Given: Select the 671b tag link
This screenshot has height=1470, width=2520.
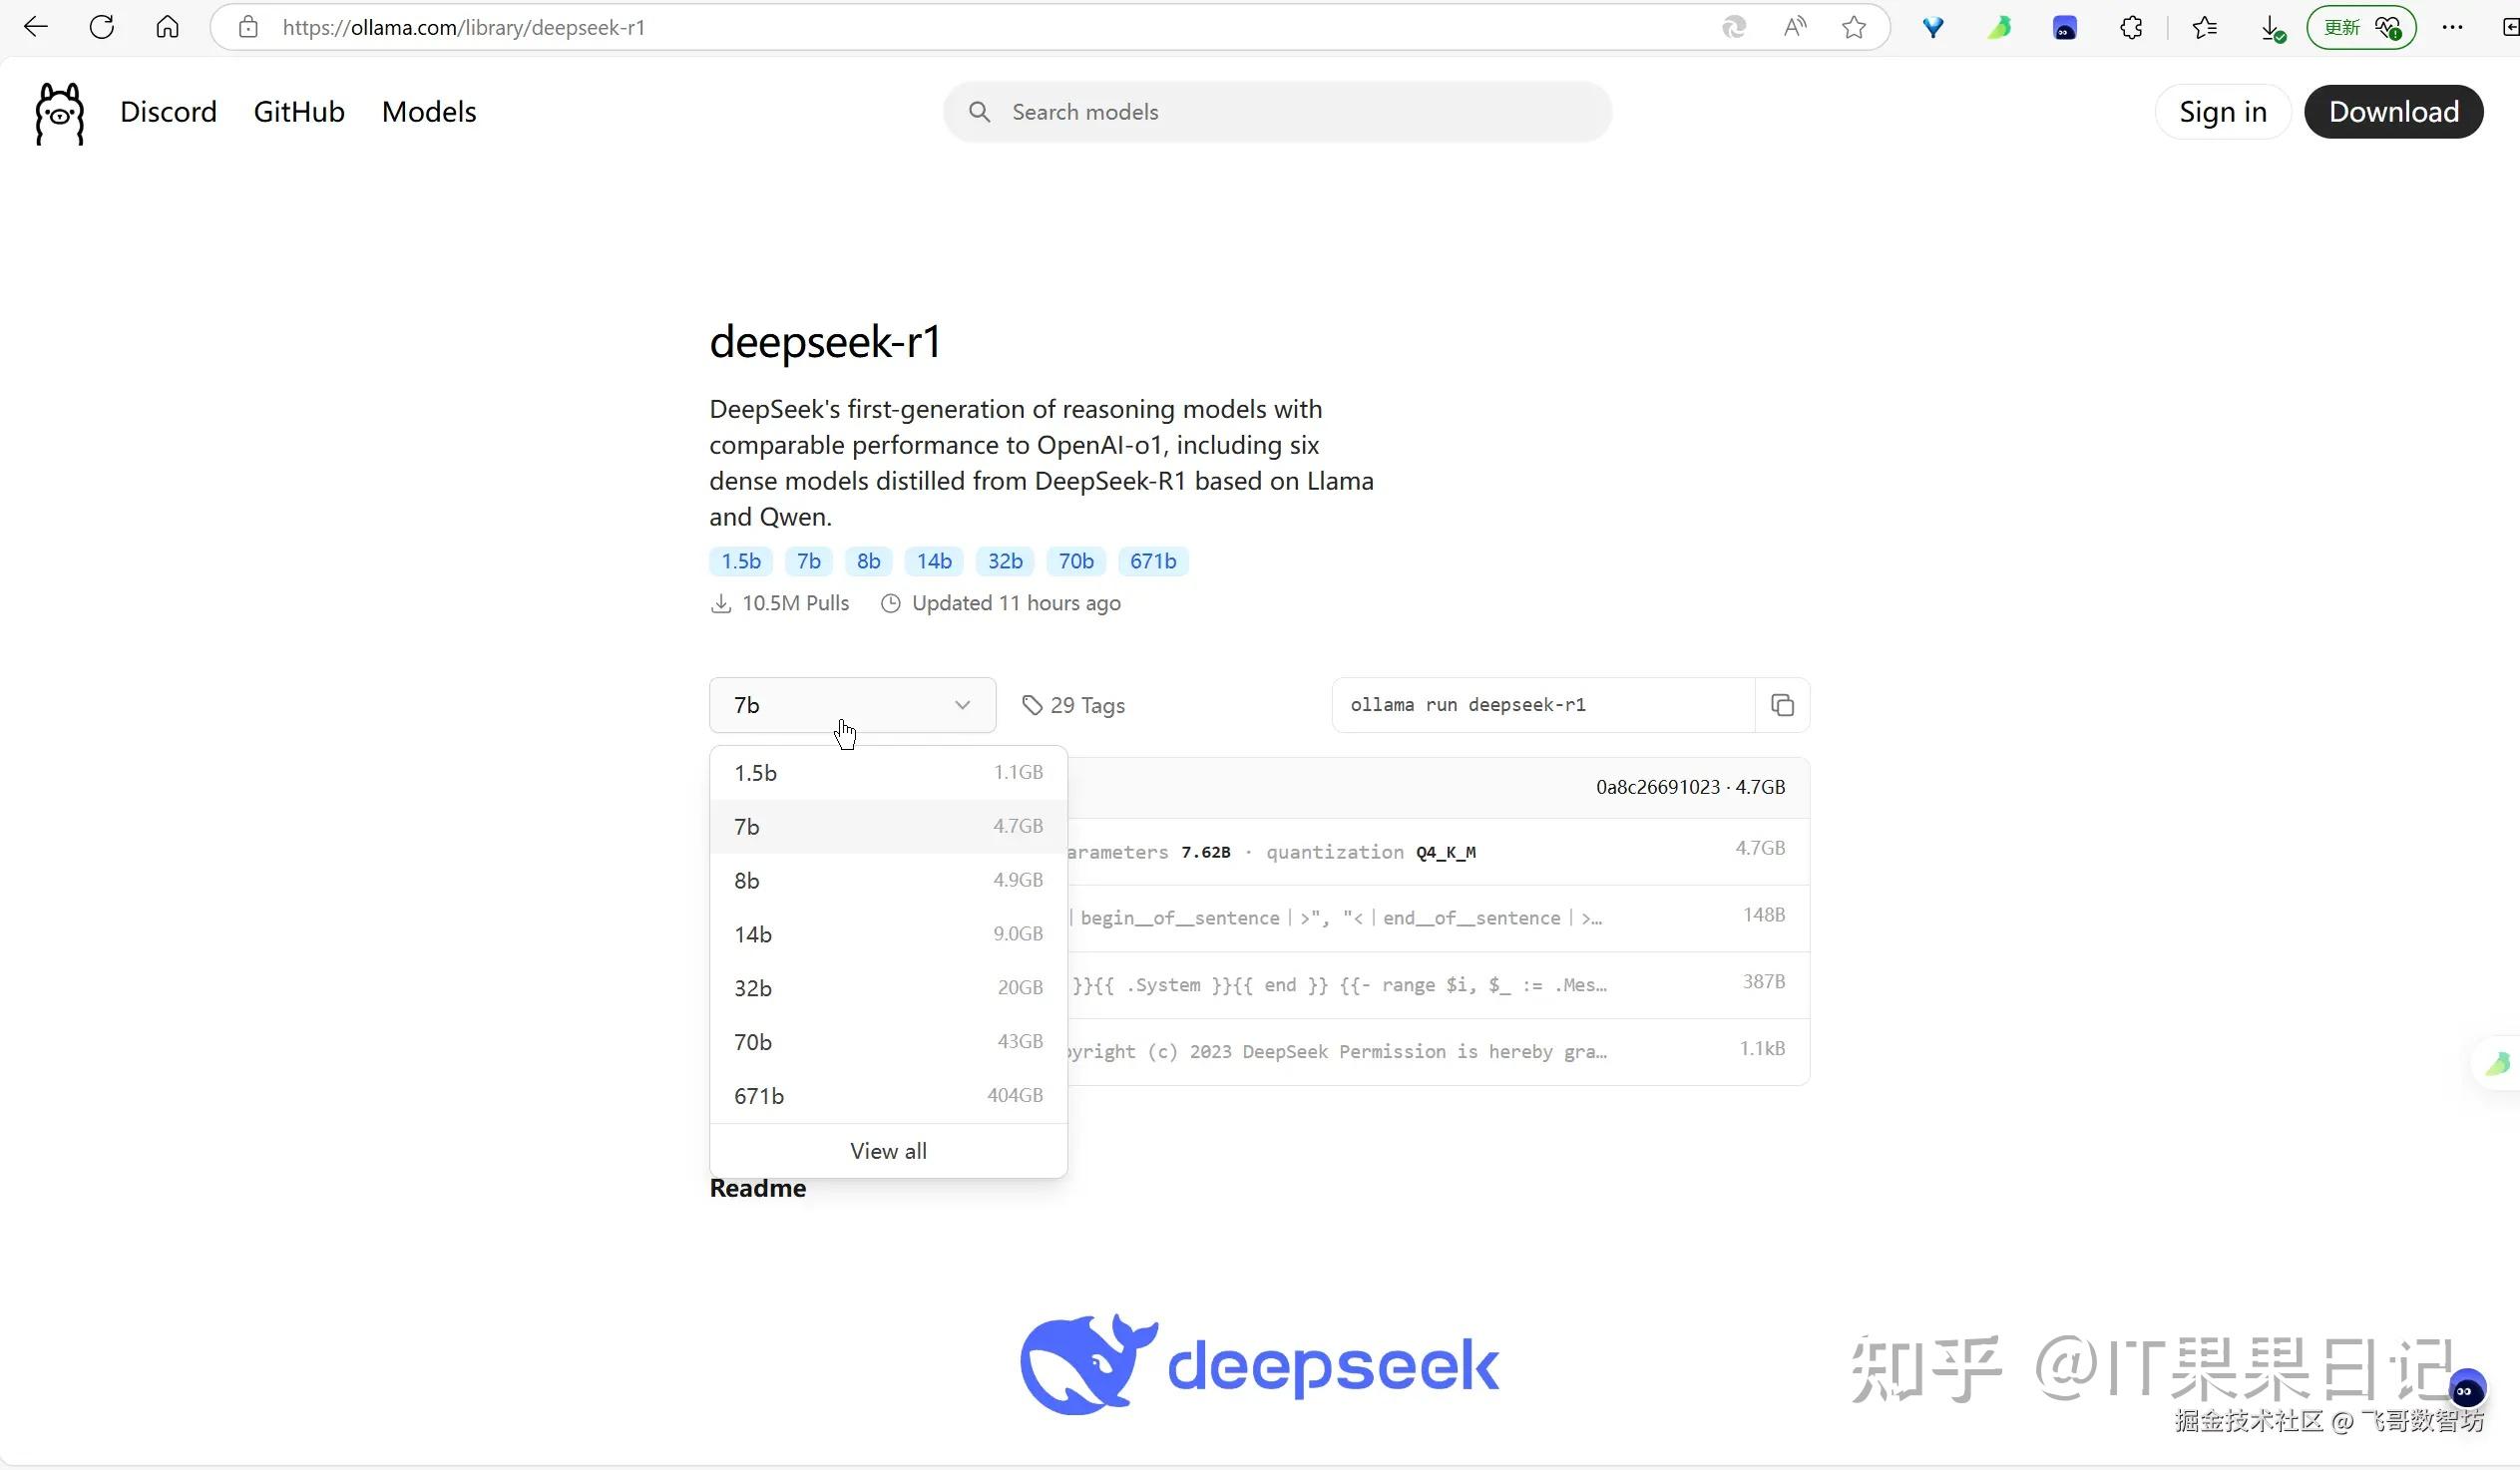Looking at the screenshot, I should 1152,561.
